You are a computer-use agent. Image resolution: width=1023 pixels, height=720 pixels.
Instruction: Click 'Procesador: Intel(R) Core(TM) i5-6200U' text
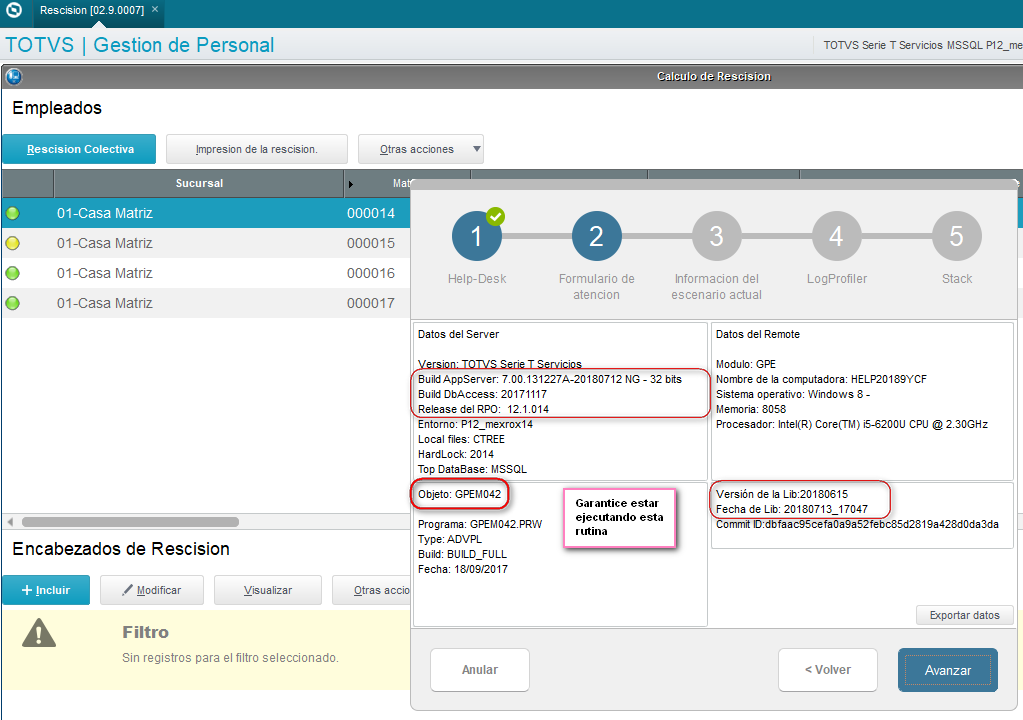click(x=851, y=425)
